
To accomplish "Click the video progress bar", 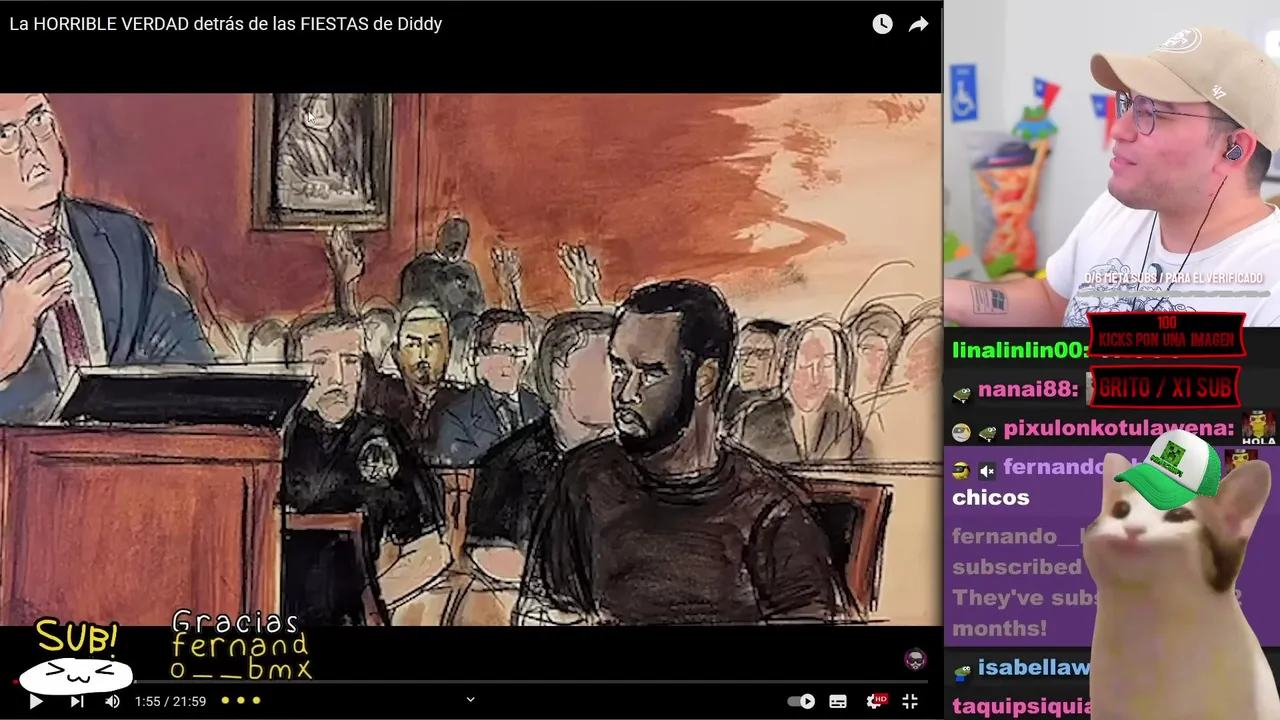I will (x=470, y=682).
